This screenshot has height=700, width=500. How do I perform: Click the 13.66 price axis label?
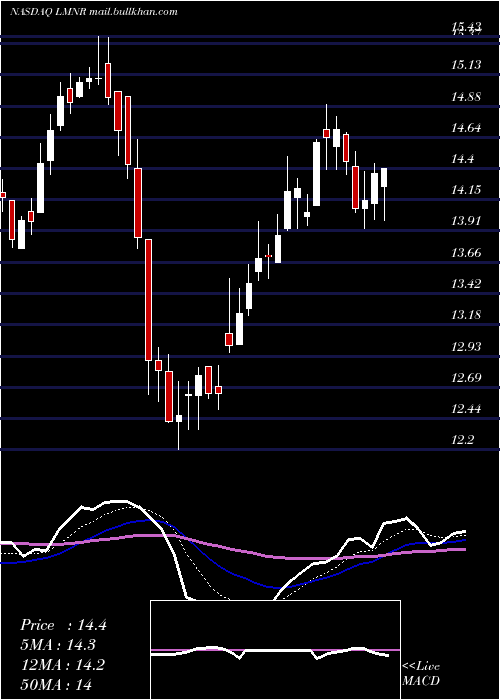(466, 253)
